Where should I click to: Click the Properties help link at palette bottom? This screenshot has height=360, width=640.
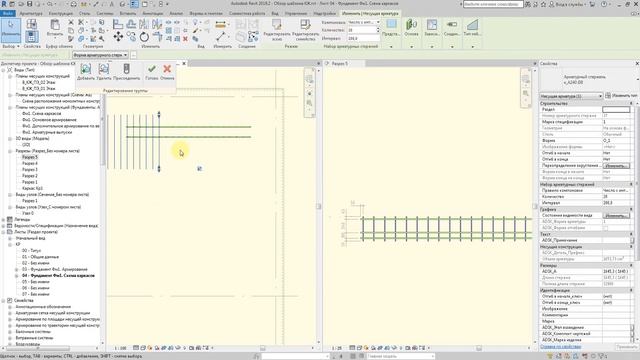point(560,347)
